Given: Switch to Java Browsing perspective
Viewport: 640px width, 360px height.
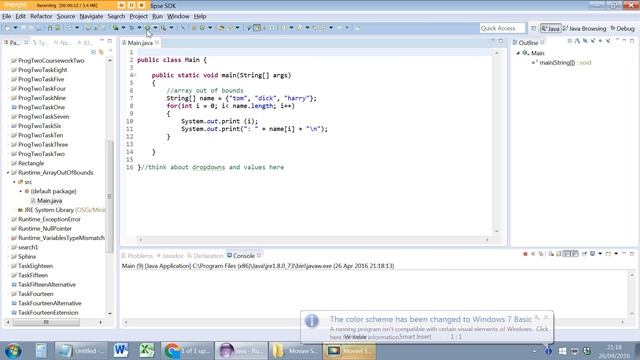Looking at the screenshot, I should [584, 29].
